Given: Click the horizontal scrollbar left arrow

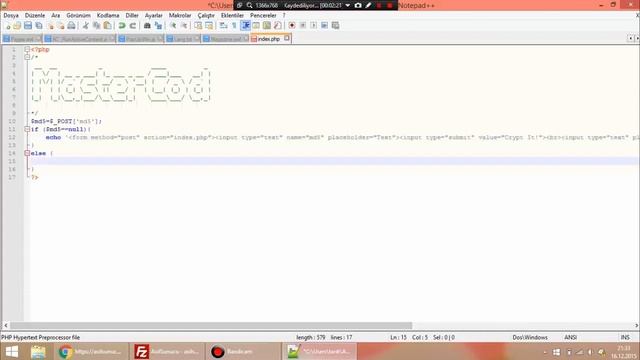Looking at the screenshot, I should [5, 326].
